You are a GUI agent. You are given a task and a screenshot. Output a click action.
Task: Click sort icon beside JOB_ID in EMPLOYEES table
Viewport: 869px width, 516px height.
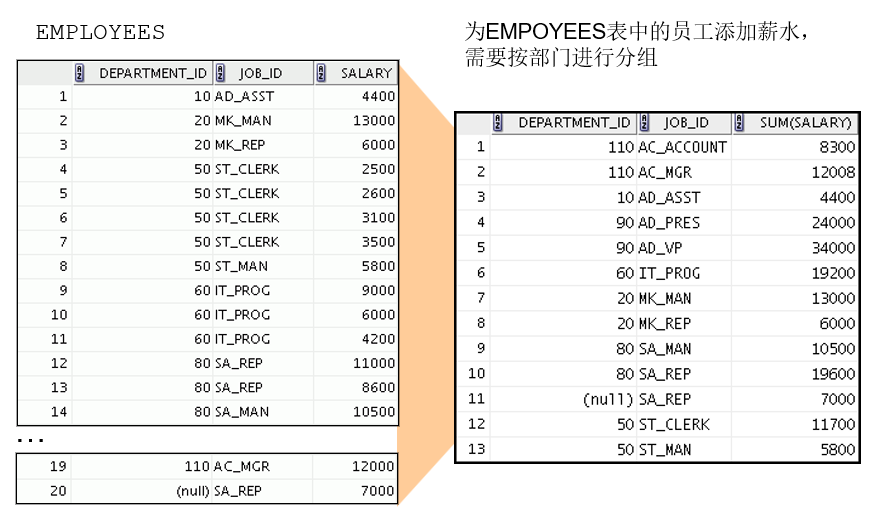[x=220, y=73]
